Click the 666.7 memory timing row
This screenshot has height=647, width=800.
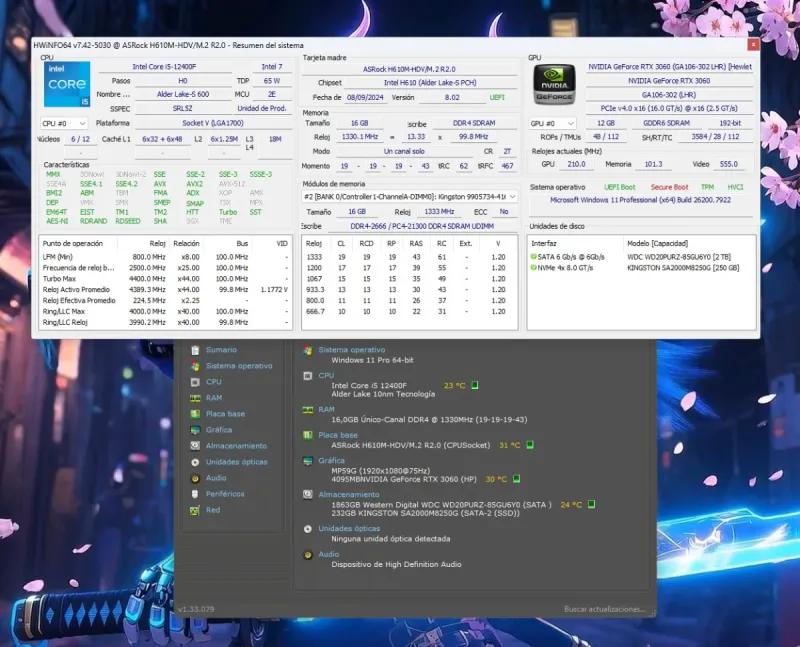(410, 311)
